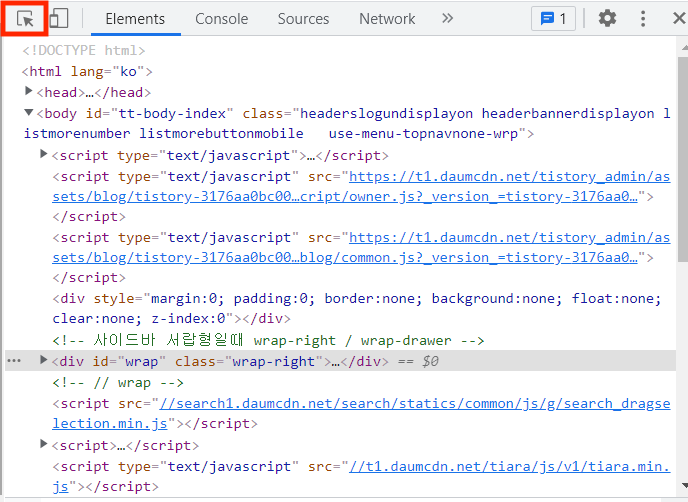Screen dimensions: 688x502
Task: Toggle the device toolbar icon
Action: [x=59, y=19]
